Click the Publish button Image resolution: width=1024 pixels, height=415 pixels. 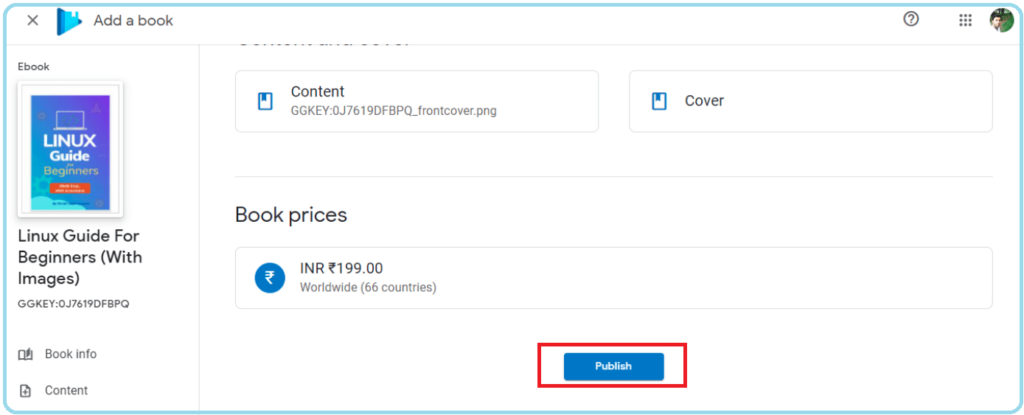click(614, 367)
